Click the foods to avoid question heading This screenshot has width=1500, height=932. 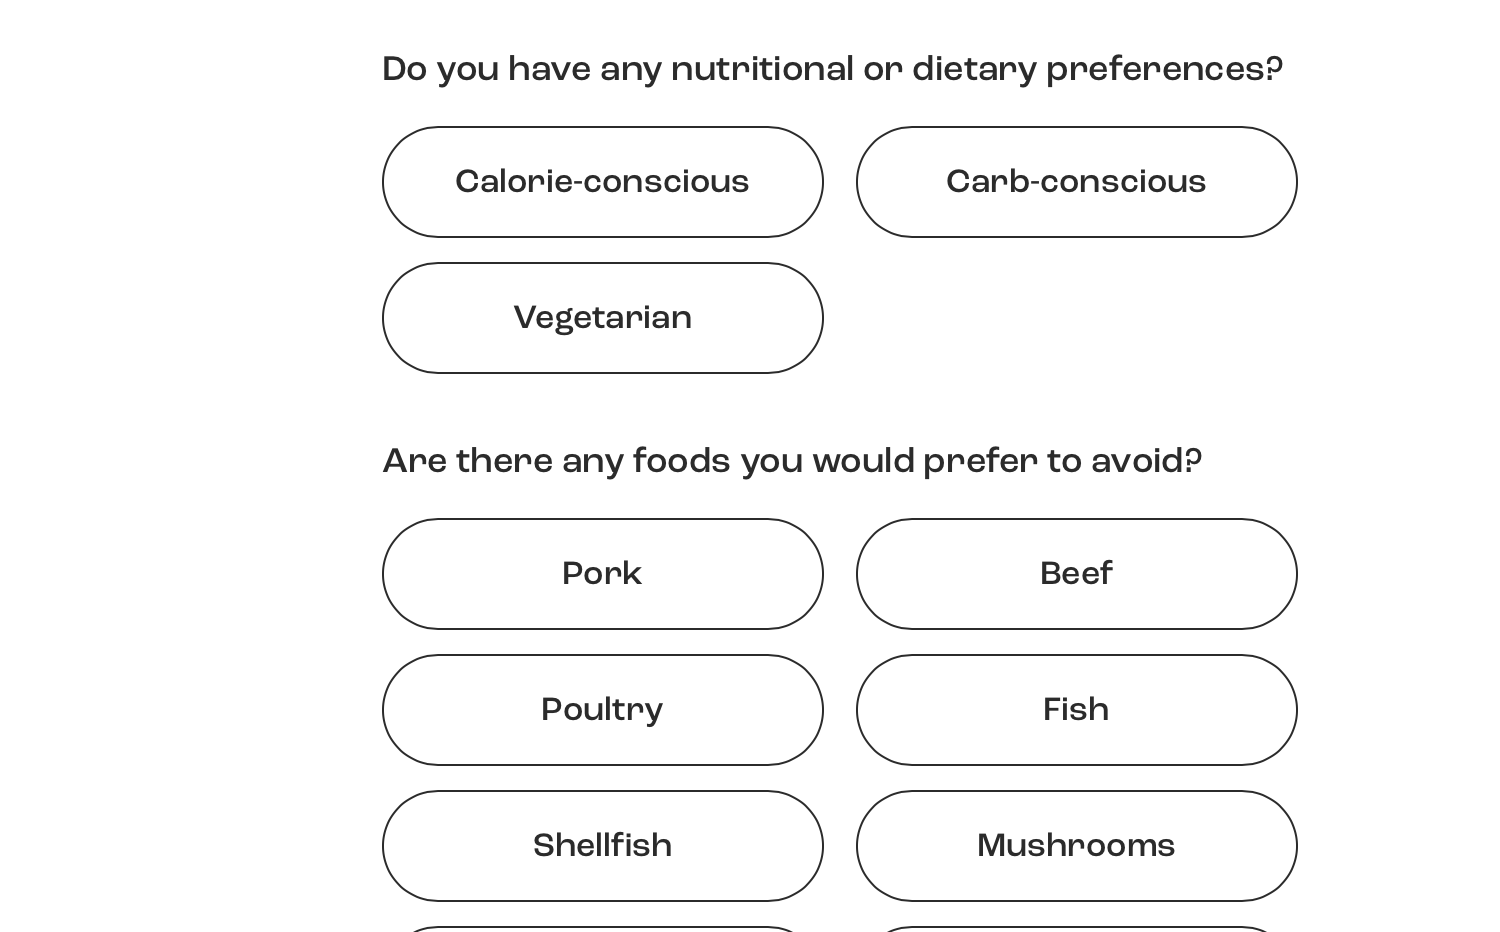792,462
